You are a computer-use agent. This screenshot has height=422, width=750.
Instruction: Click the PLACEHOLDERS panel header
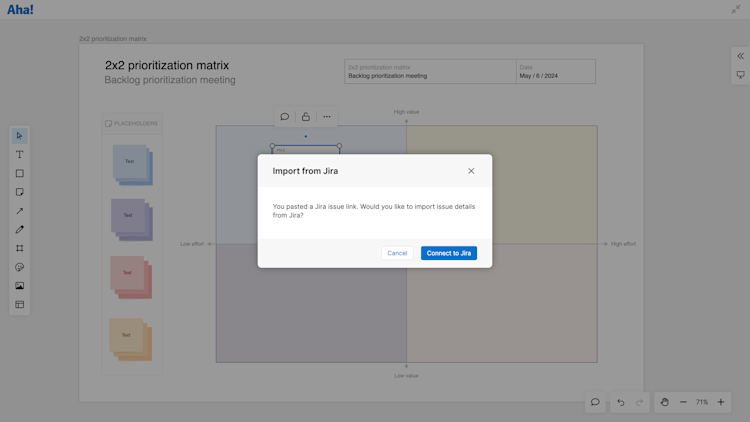[x=132, y=123]
